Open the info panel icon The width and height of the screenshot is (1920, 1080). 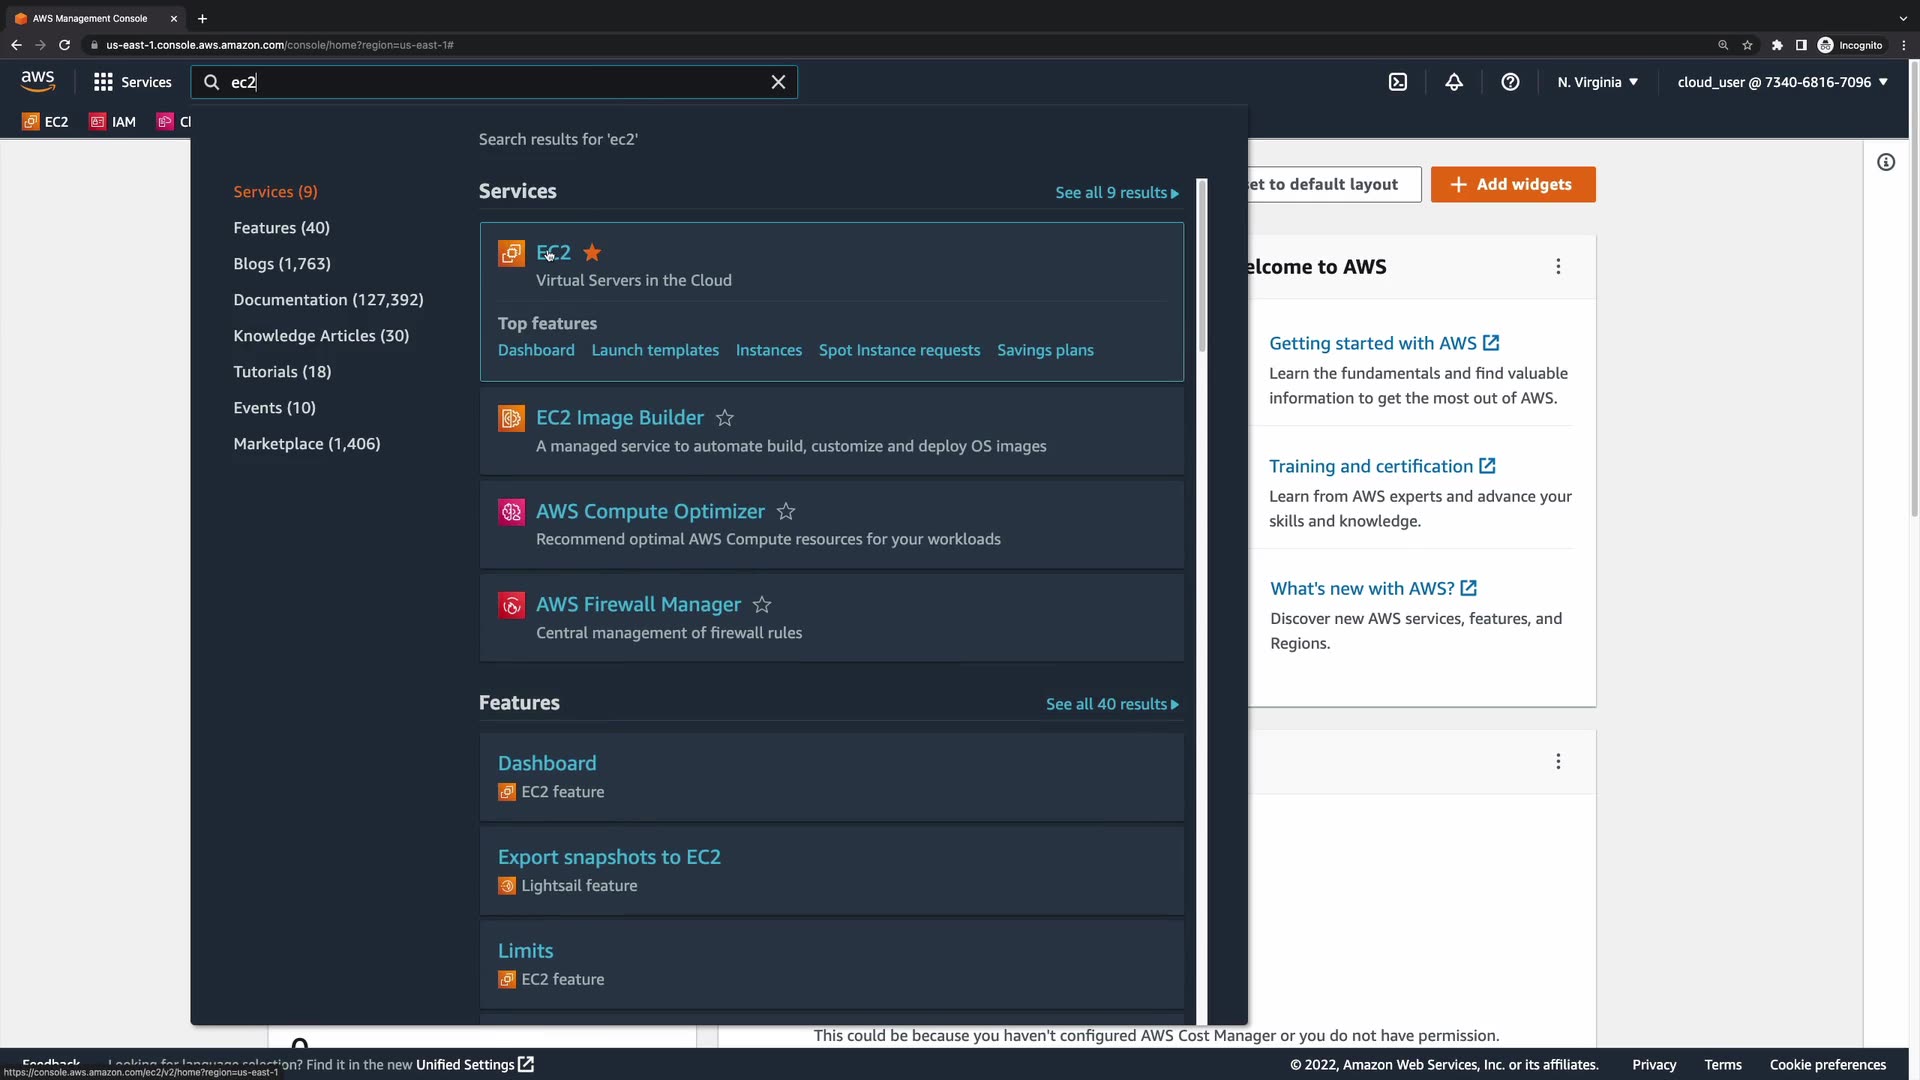click(x=1885, y=162)
